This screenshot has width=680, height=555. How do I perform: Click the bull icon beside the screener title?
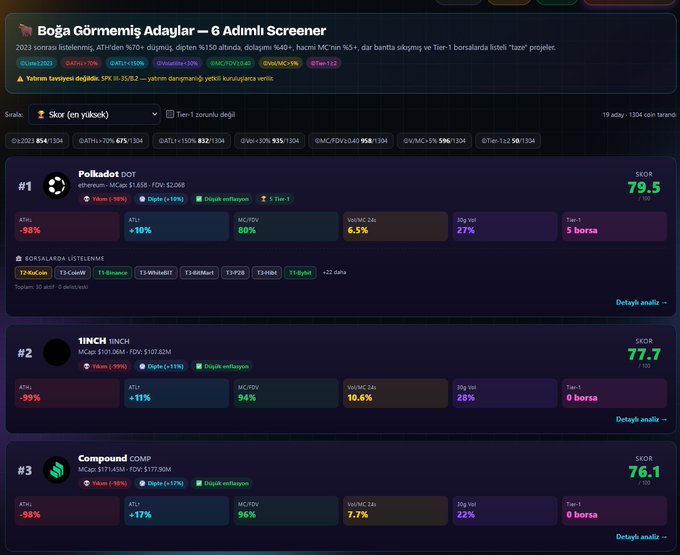pyautogui.click(x=25, y=30)
